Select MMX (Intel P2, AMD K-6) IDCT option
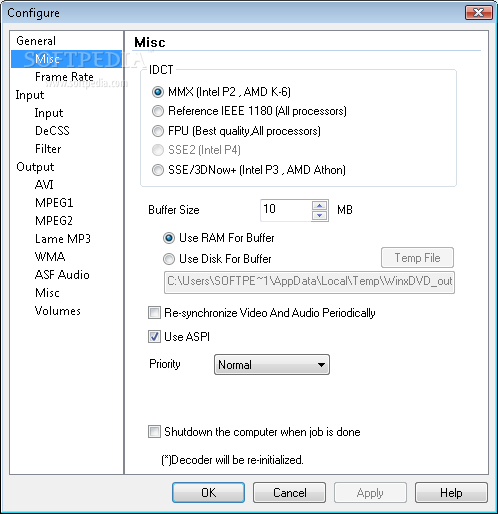Image resolution: width=498 pixels, height=514 pixels. [x=158, y=92]
